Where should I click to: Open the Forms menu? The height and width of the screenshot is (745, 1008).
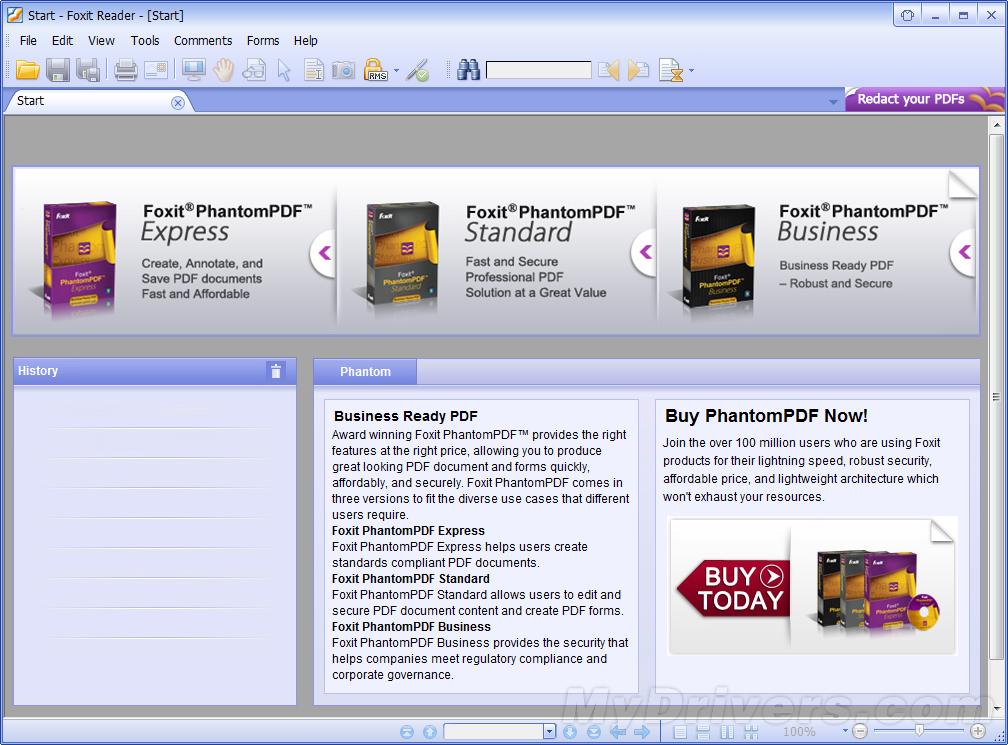(x=263, y=41)
